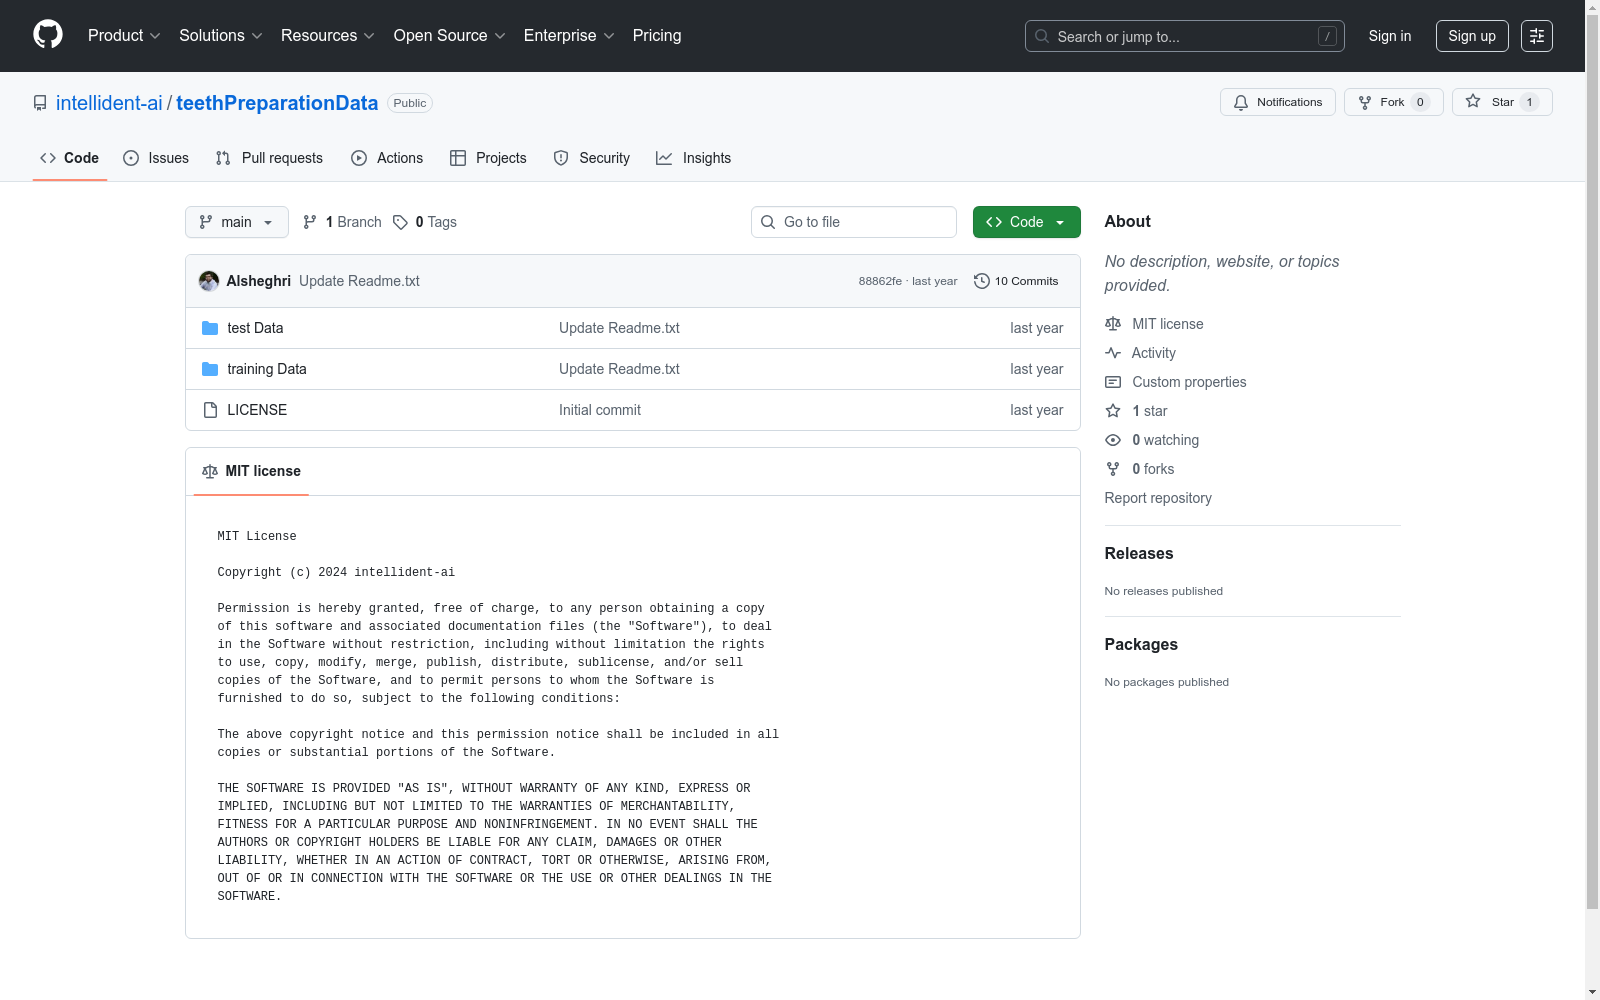Click the No packages published text

[1167, 682]
